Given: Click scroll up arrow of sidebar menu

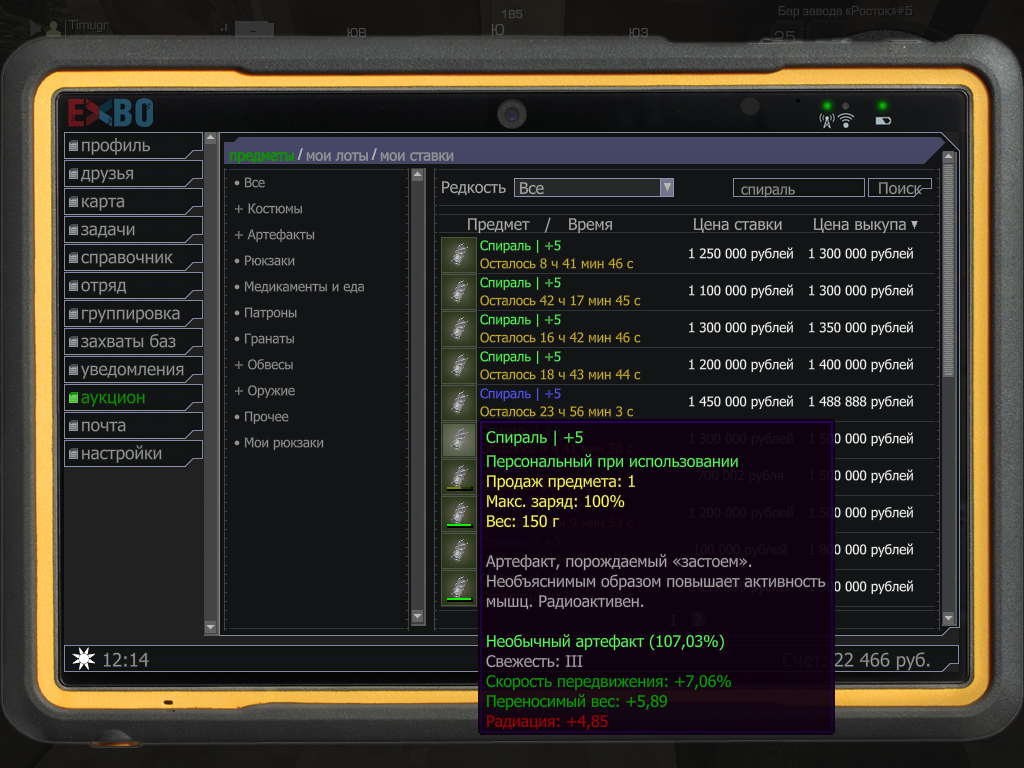Looking at the screenshot, I should coord(210,138).
